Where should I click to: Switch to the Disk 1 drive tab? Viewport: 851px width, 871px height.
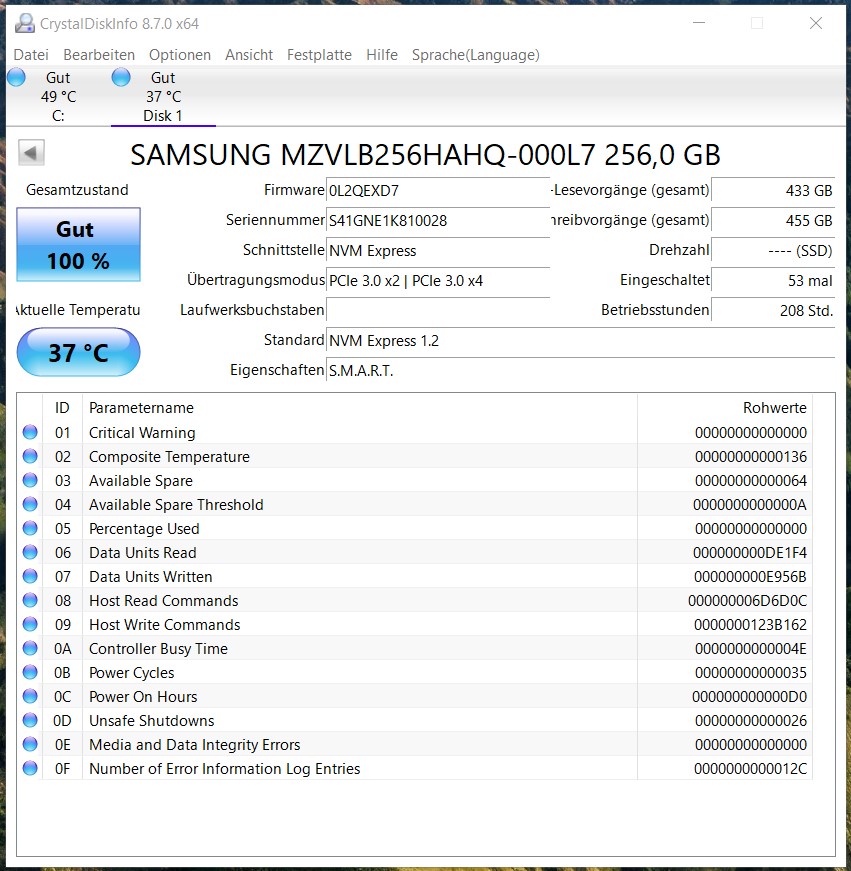tap(163, 97)
